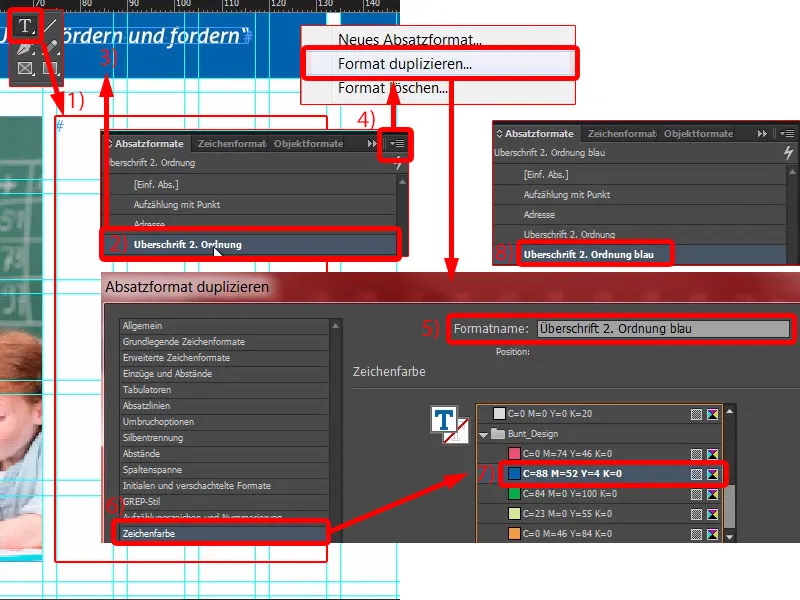
Task: Collapse the Bunt_Design swatch folder triangle
Action: pyautogui.click(x=484, y=435)
